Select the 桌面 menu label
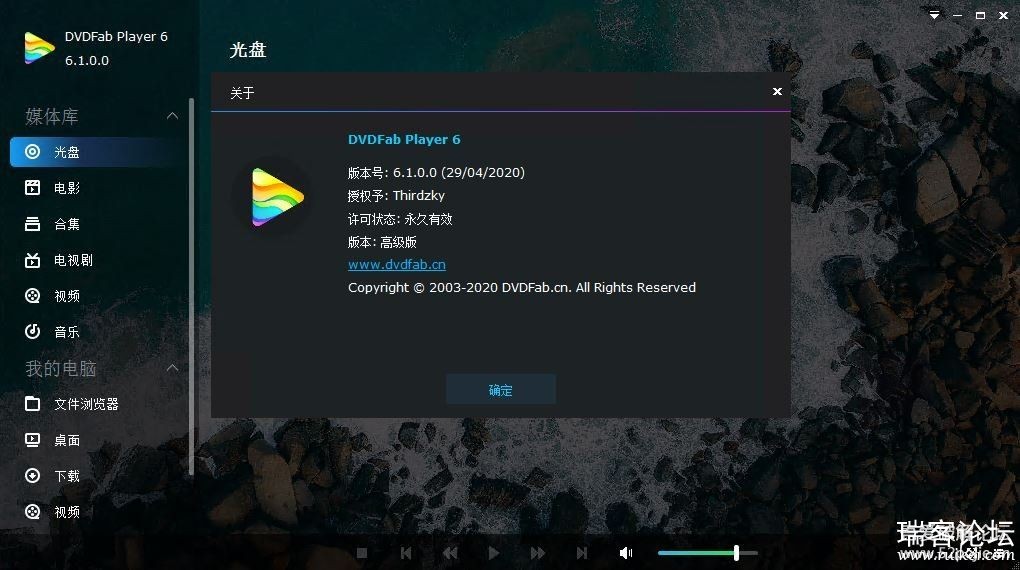Image resolution: width=1020 pixels, height=570 pixels. pos(67,440)
